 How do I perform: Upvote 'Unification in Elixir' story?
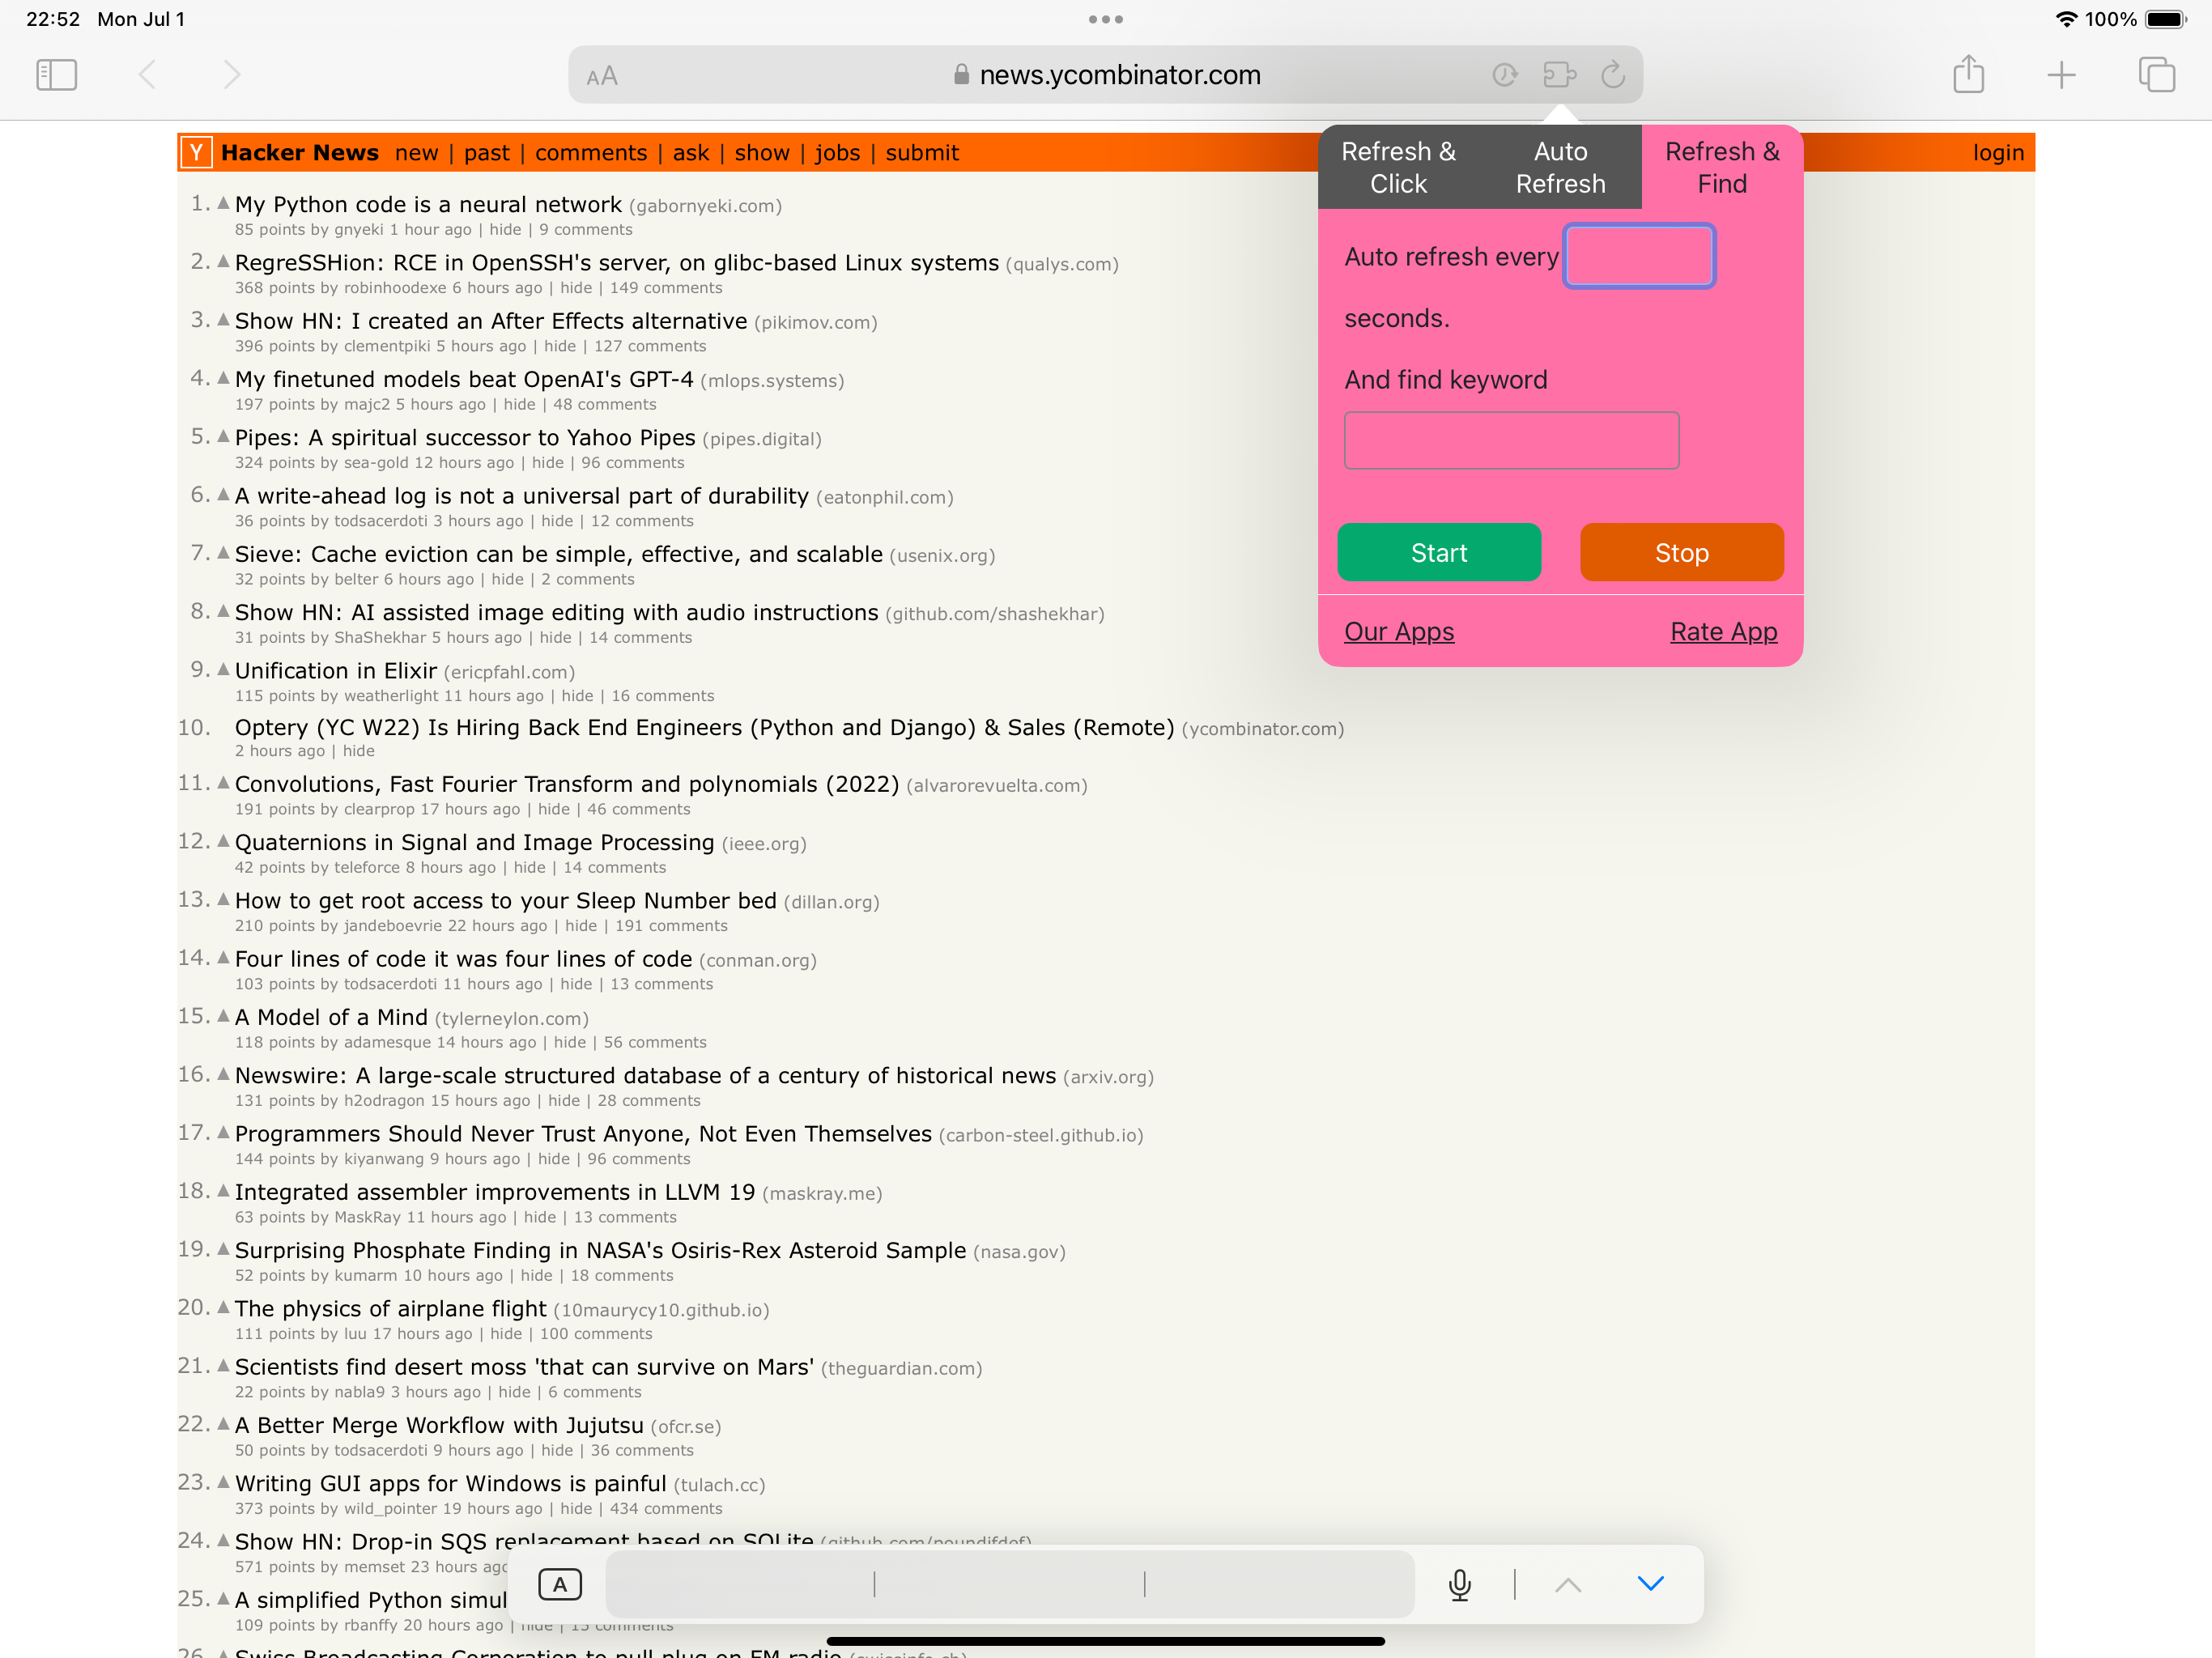coord(223,668)
